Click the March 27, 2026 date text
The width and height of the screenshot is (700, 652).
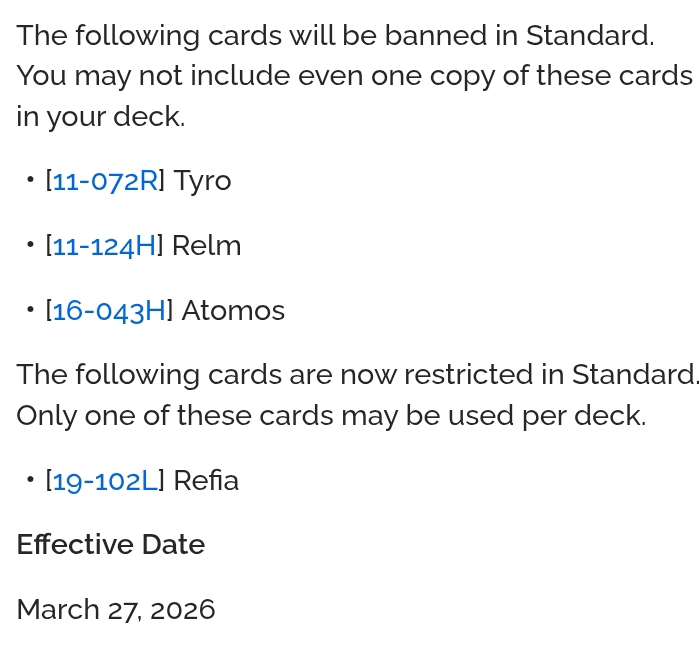116,610
